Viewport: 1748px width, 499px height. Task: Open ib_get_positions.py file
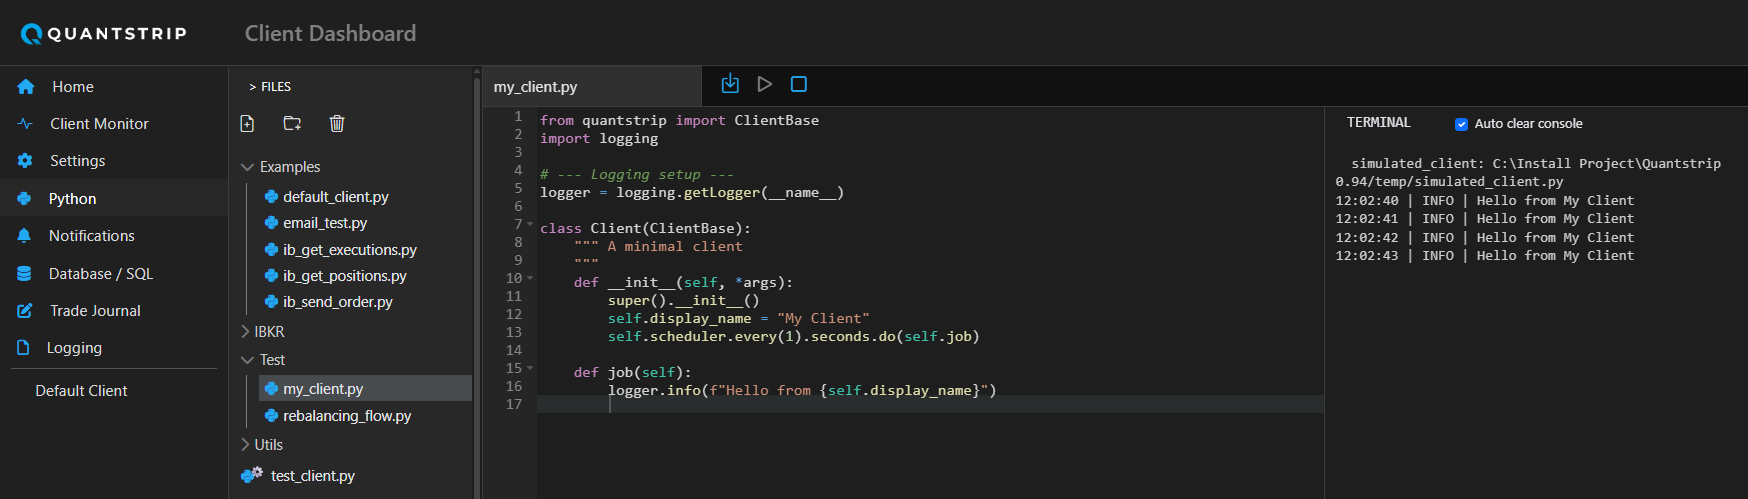pyautogui.click(x=344, y=276)
